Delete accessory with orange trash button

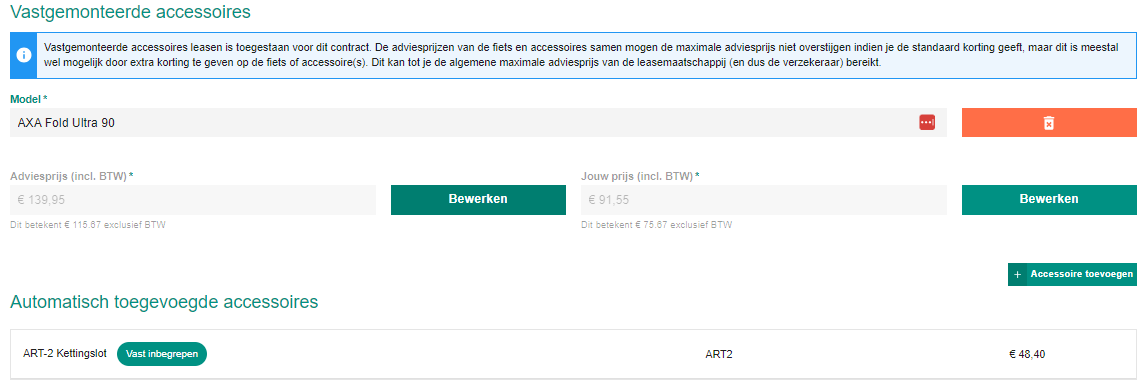pos(1049,123)
